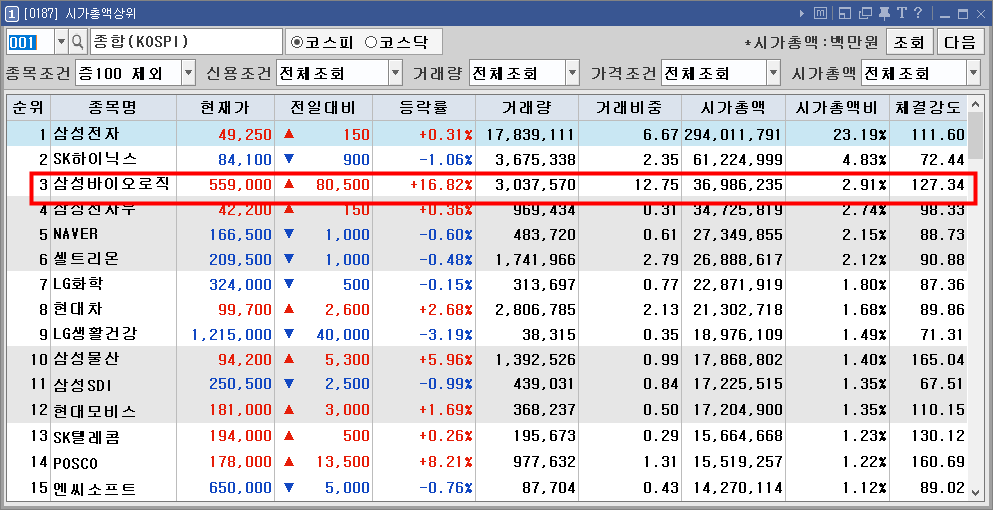
Task: Click the 17,839,111 volume cell
Action: (531, 134)
